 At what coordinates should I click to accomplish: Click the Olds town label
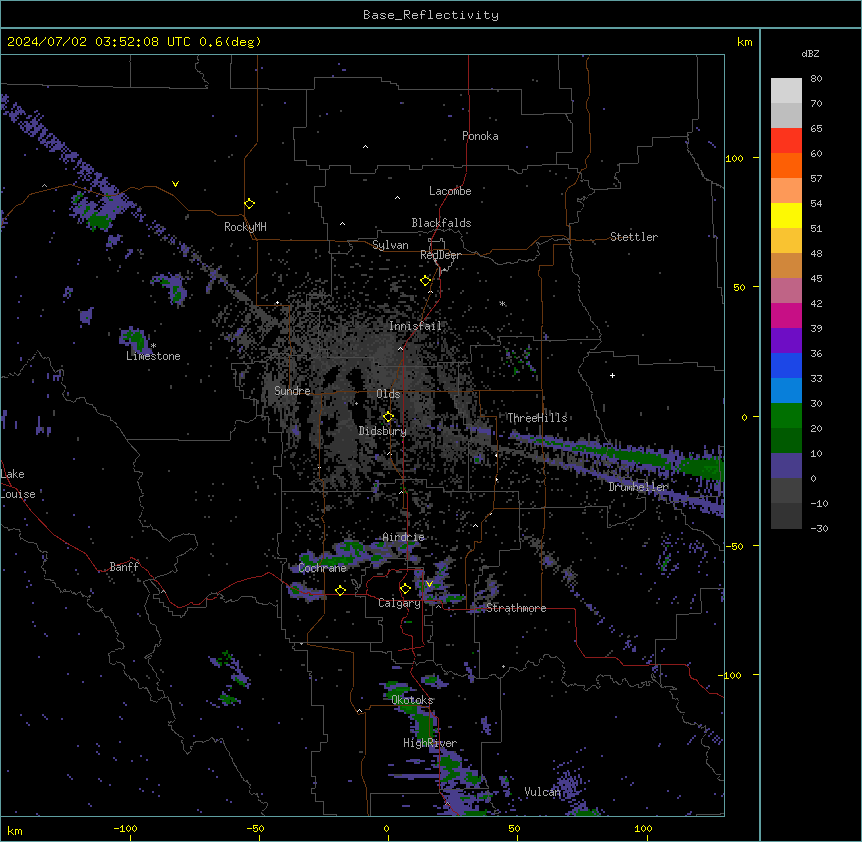pyautogui.click(x=388, y=394)
